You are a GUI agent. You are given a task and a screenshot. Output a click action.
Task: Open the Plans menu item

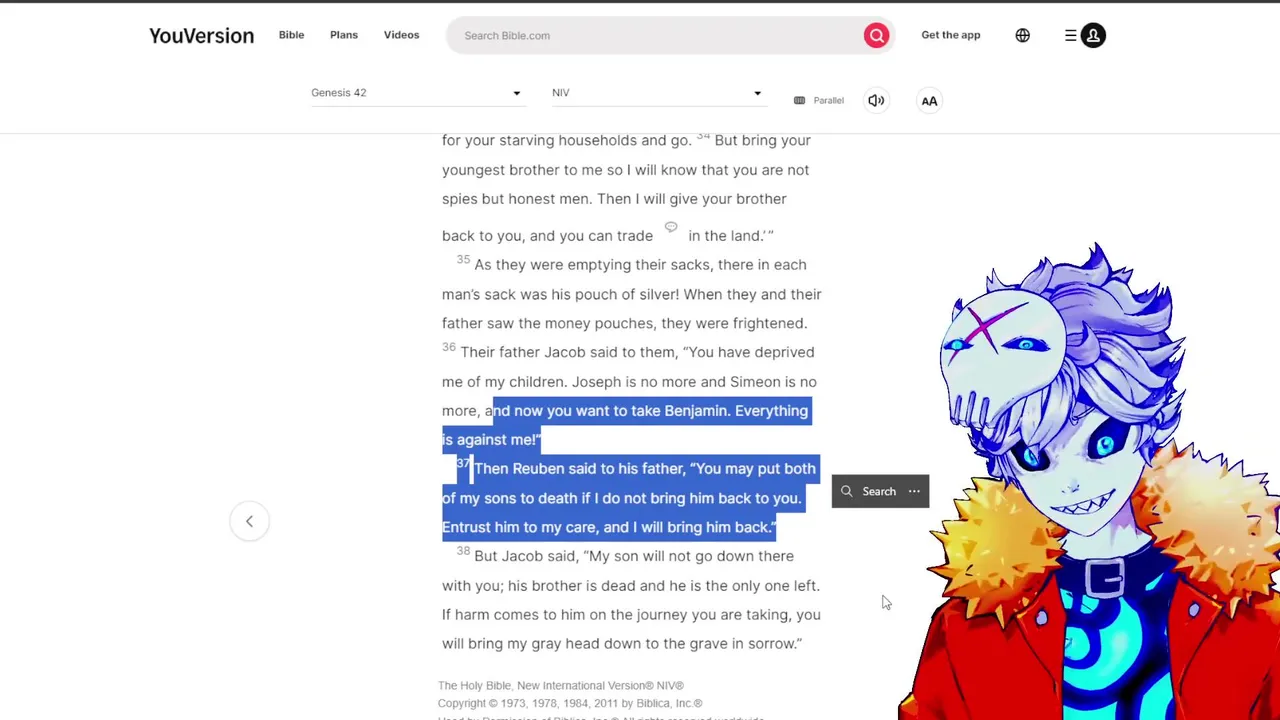point(344,35)
